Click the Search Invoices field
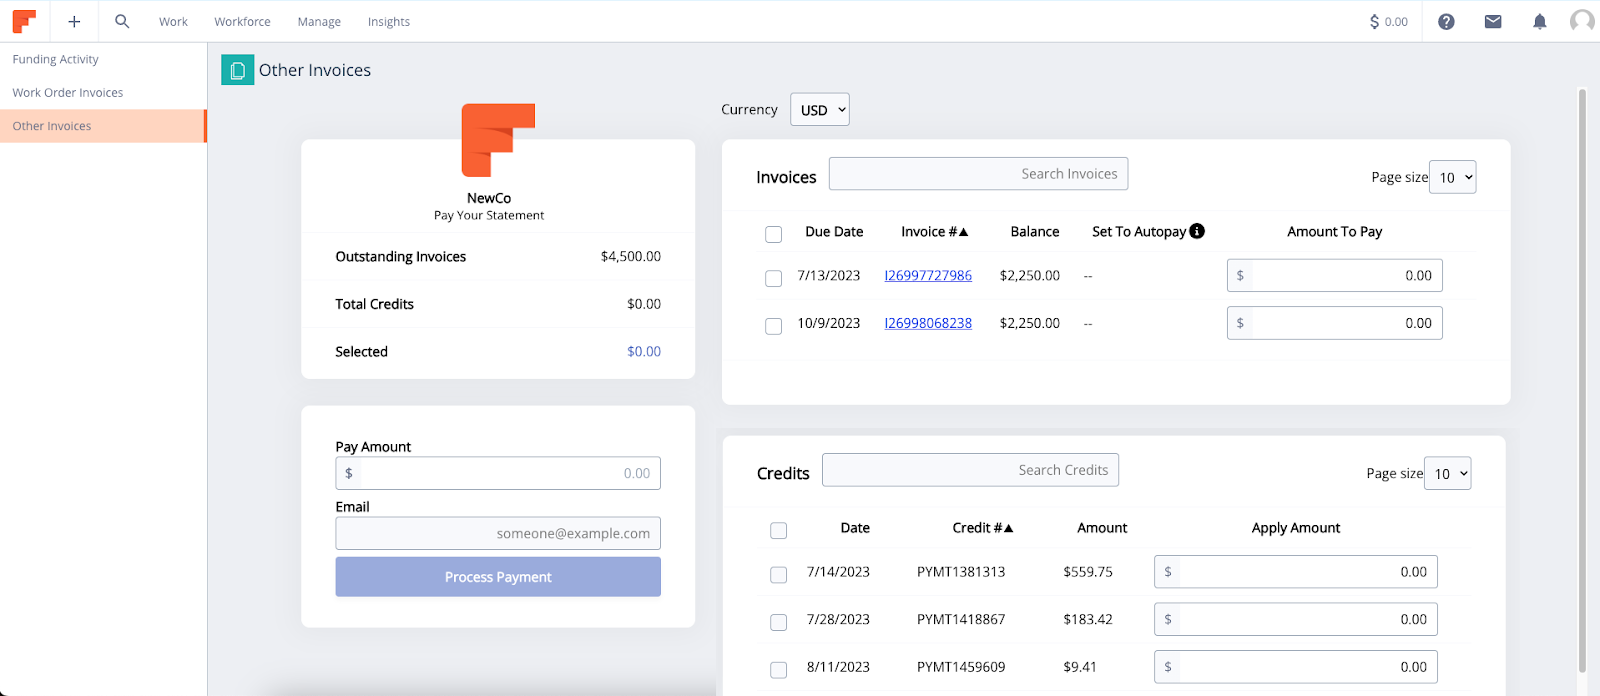The width and height of the screenshot is (1600, 696). tap(979, 174)
